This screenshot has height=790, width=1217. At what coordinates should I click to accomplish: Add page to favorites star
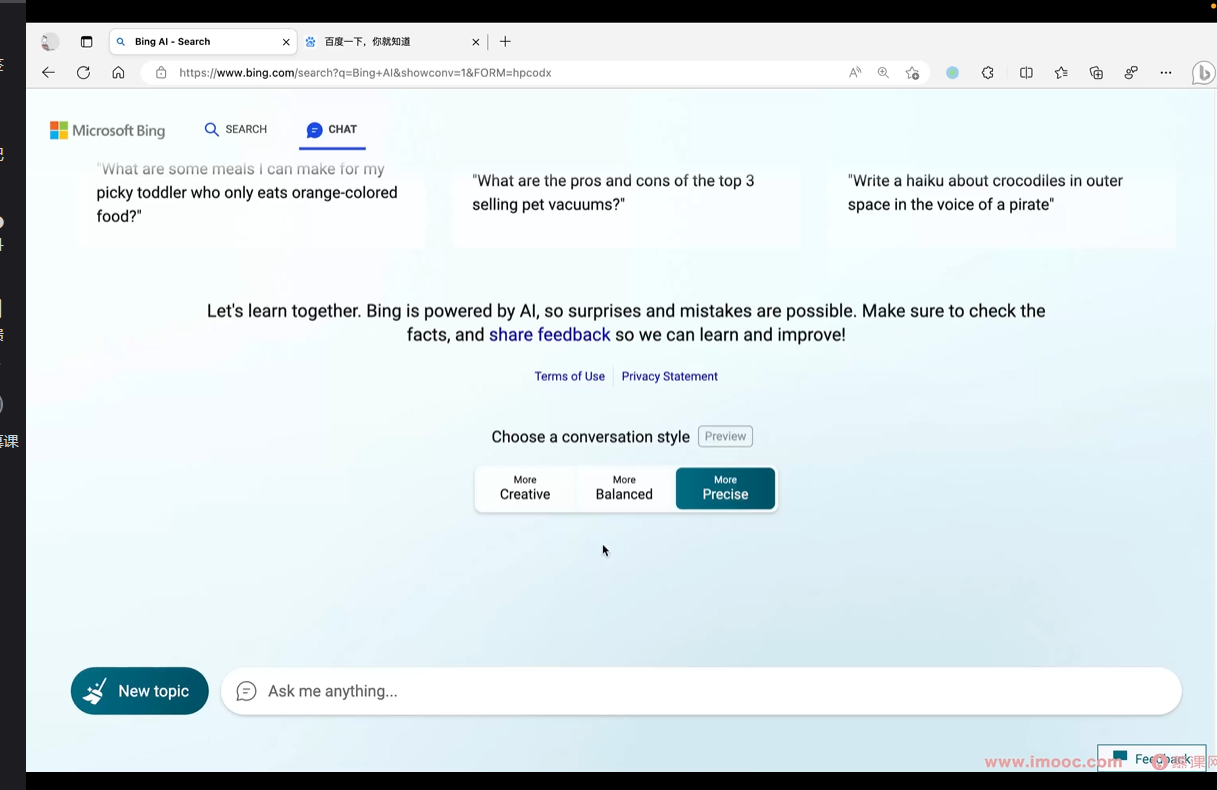tap(912, 72)
